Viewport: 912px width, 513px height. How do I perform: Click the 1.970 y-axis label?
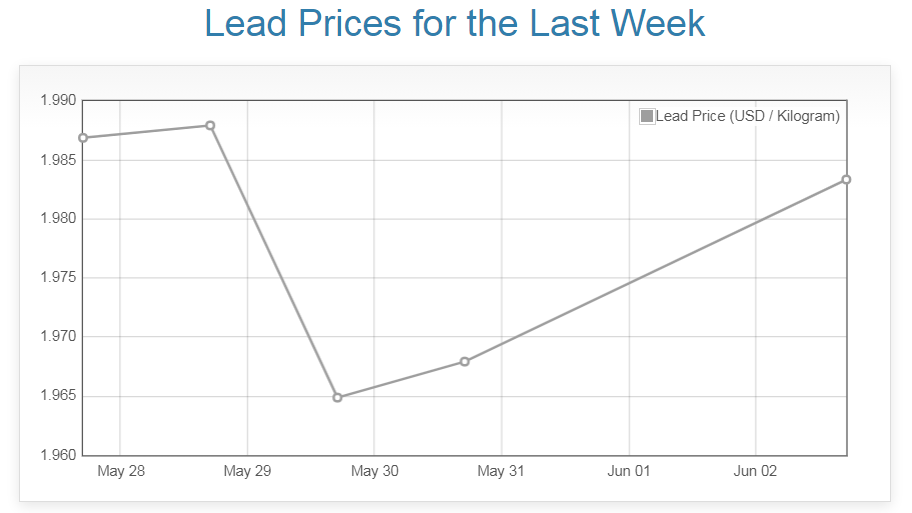pos(58,337)
